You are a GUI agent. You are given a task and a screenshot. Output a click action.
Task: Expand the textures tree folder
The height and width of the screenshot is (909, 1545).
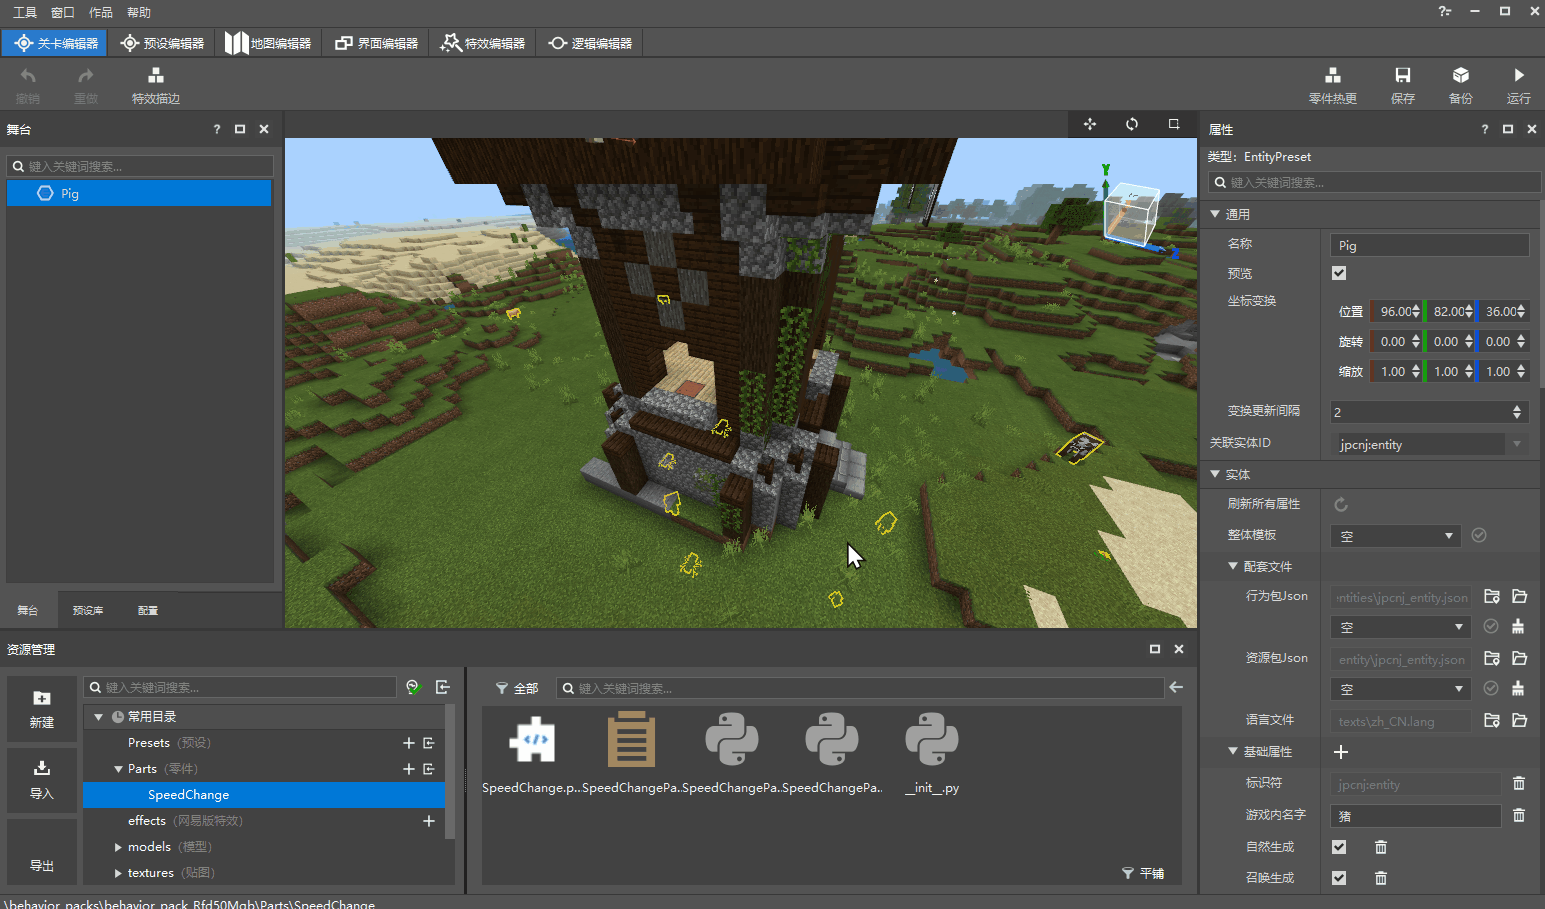[118, 873]
